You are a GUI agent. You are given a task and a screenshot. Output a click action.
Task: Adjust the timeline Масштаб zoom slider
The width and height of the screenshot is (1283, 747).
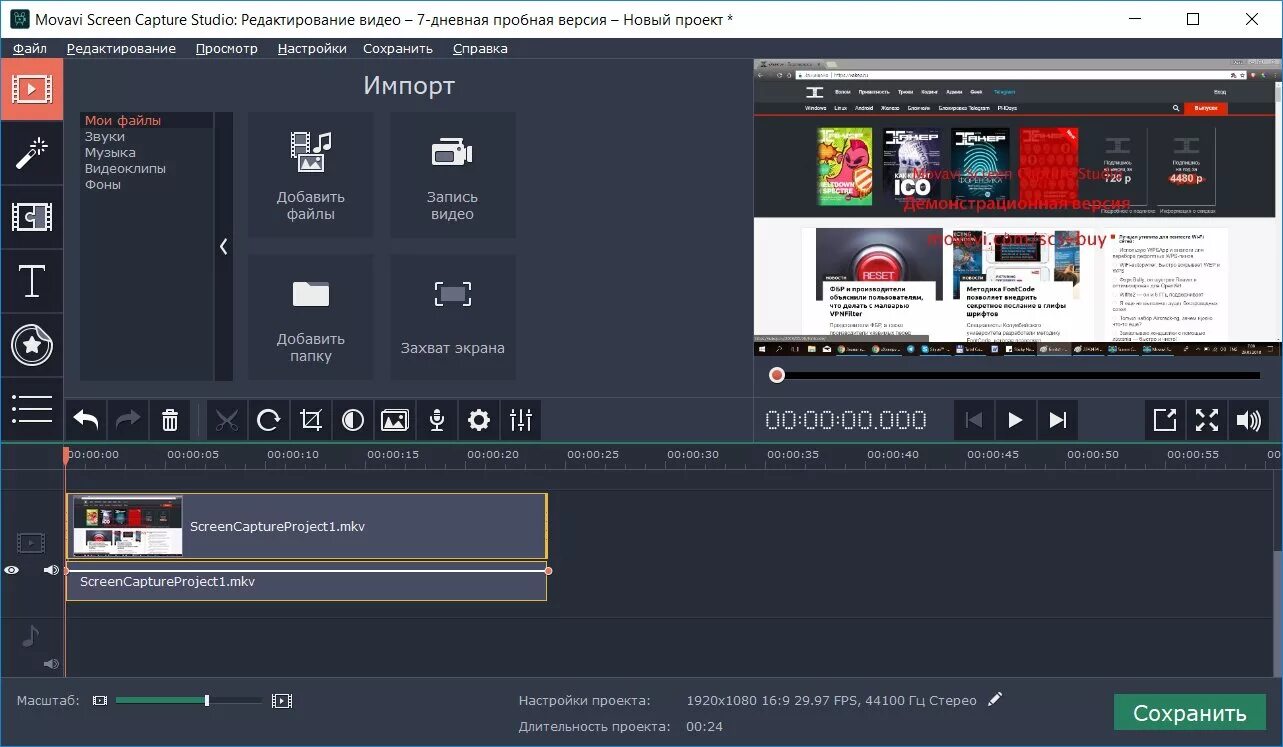189,701
